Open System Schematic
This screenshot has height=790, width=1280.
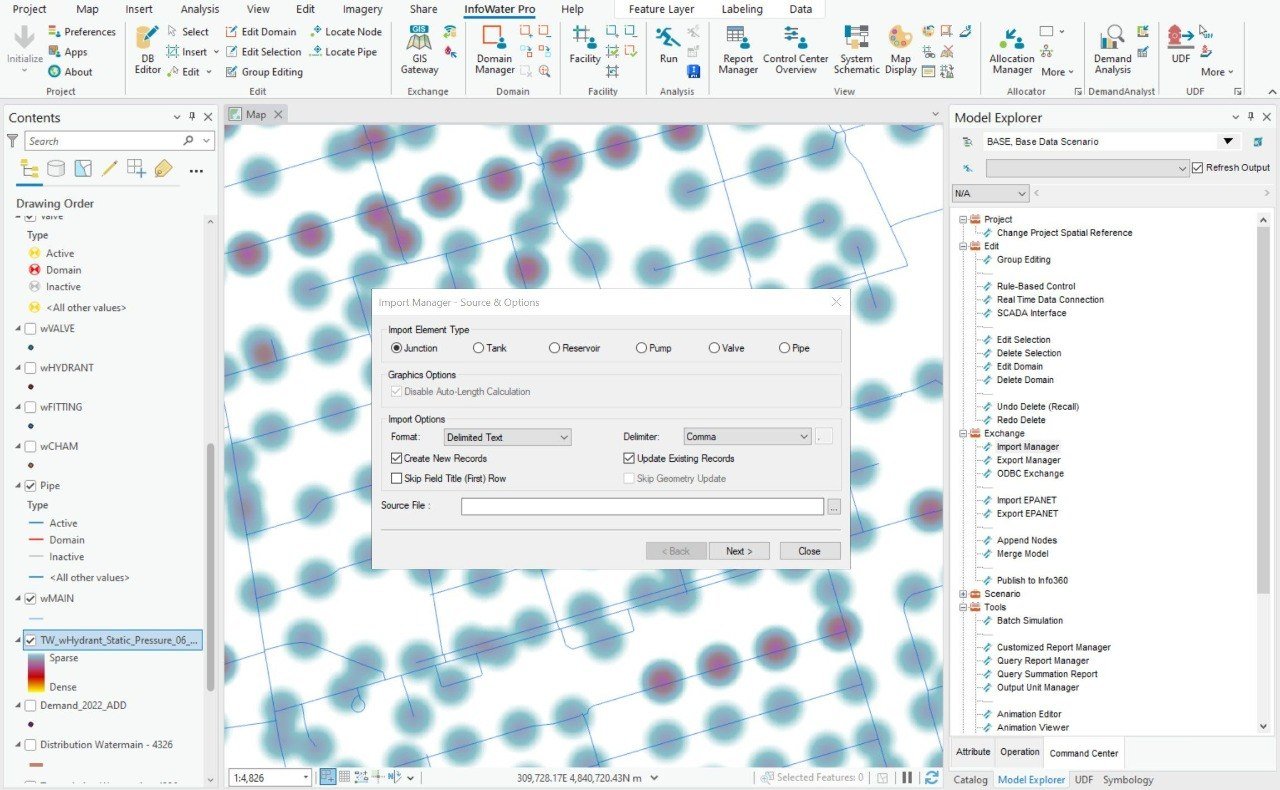coord(856,50)
